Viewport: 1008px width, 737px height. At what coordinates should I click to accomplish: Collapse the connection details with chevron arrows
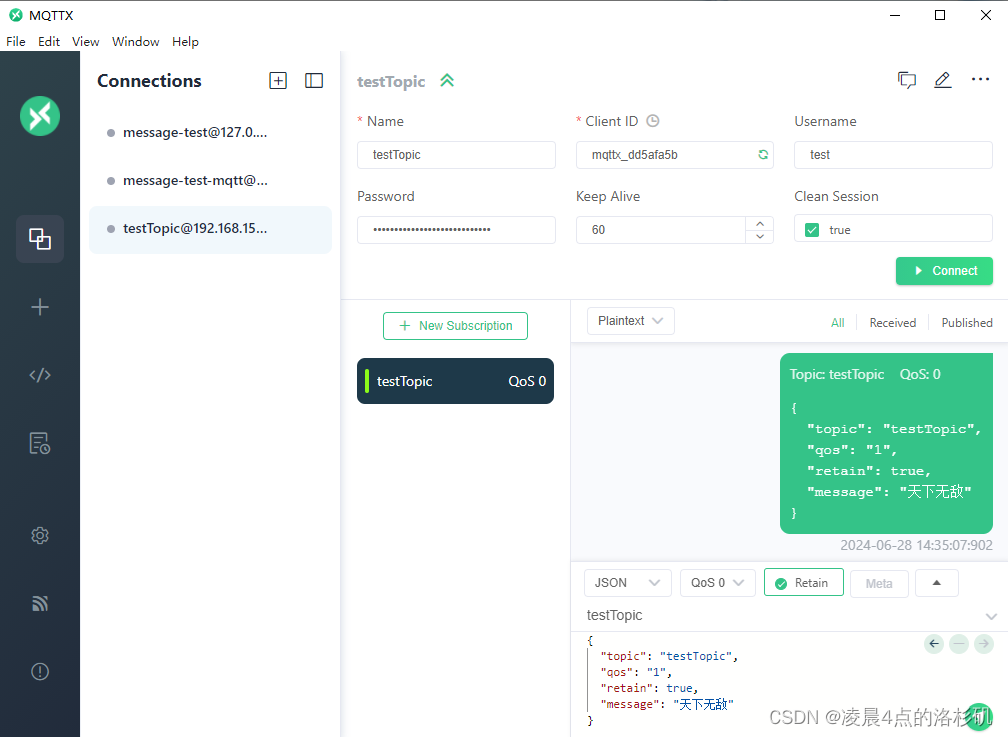tap(446, 81)
